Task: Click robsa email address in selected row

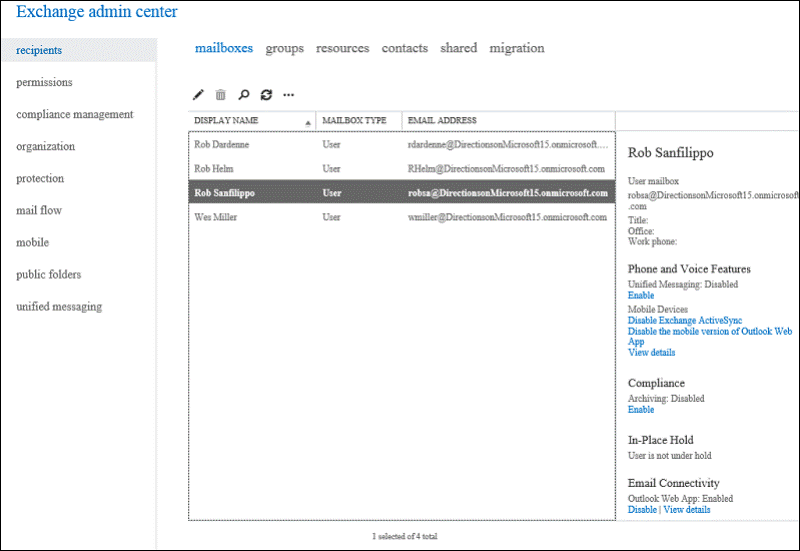Action: coord(508,193)
